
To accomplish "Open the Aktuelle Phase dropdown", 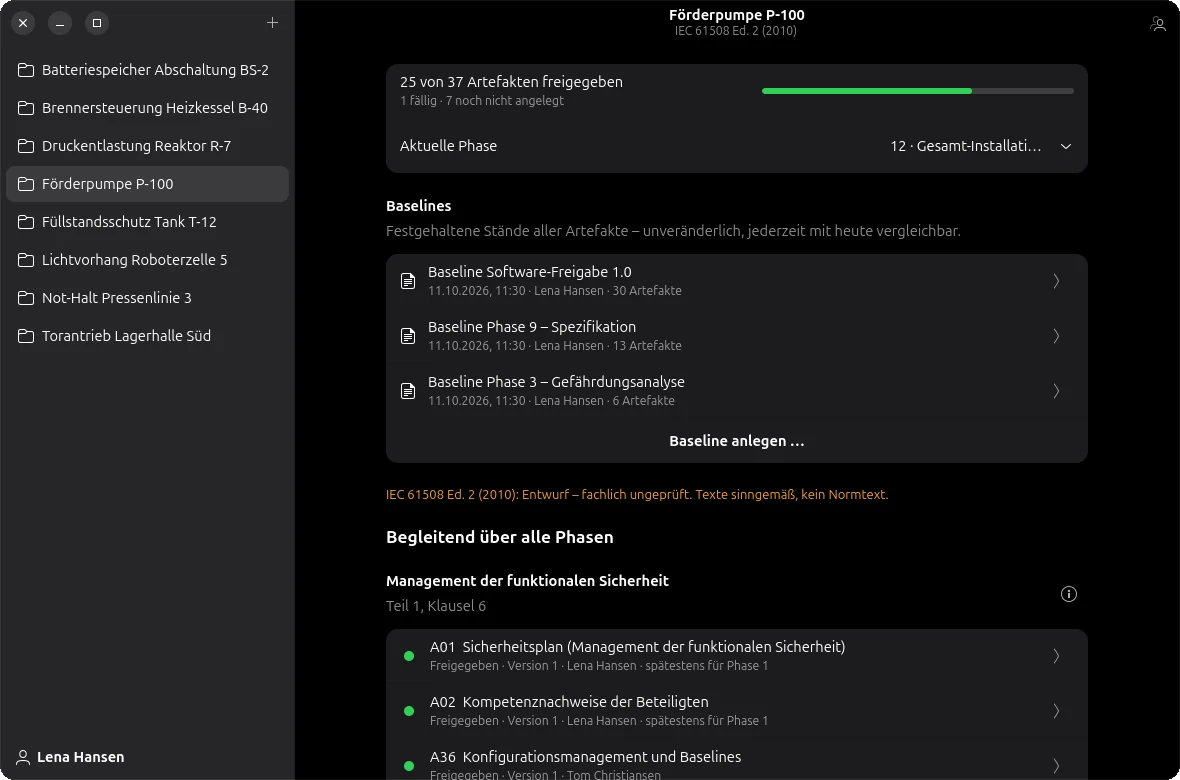I will click(737, 146).
